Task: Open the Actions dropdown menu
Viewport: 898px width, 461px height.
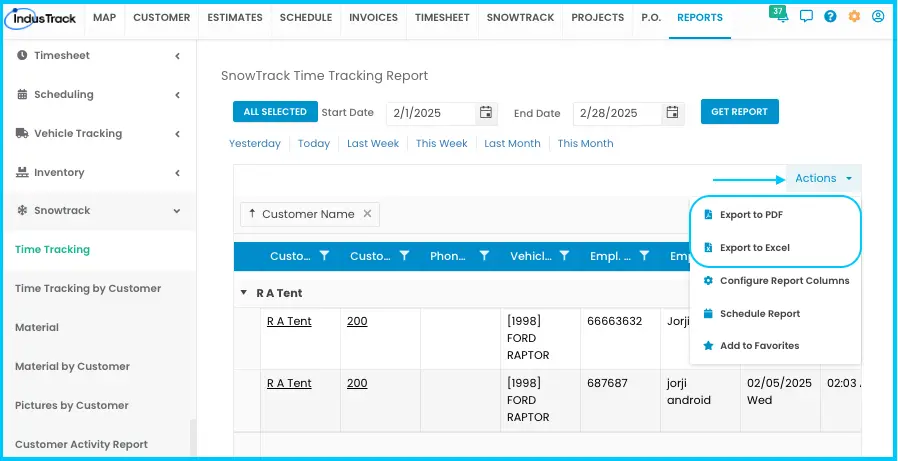Action: tap(824, 179)
